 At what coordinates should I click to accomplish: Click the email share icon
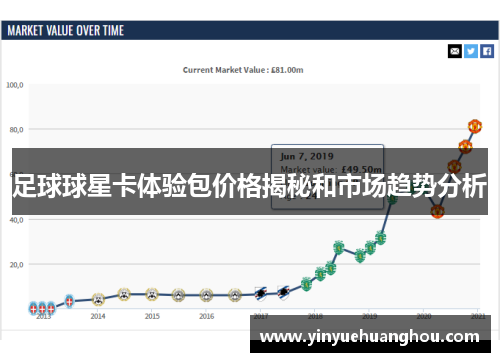455,51
